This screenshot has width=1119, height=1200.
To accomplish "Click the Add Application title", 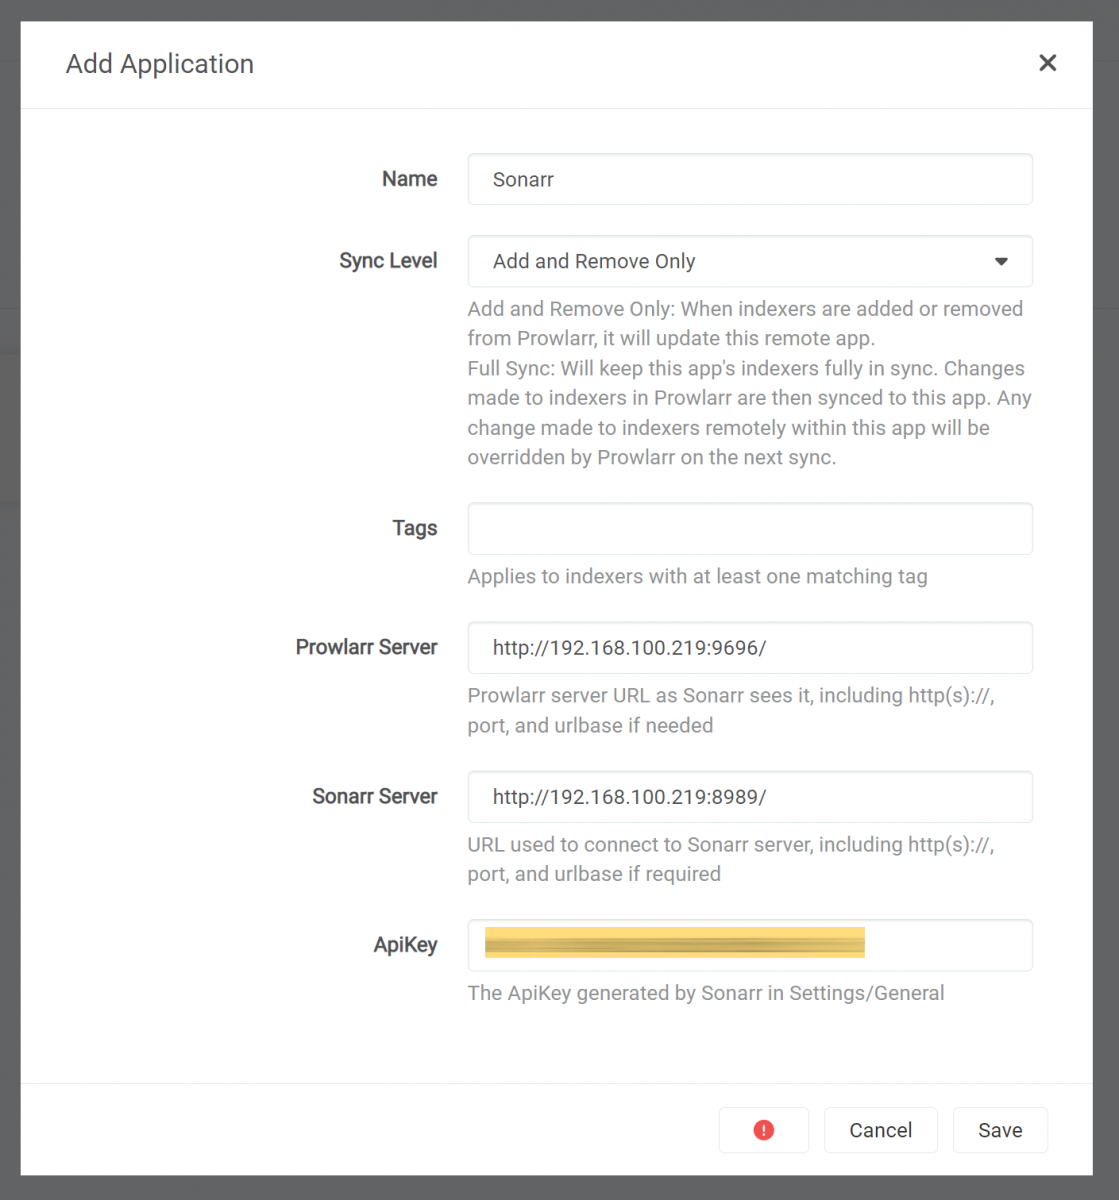I will pyautogui.click(x=160, y=64).
